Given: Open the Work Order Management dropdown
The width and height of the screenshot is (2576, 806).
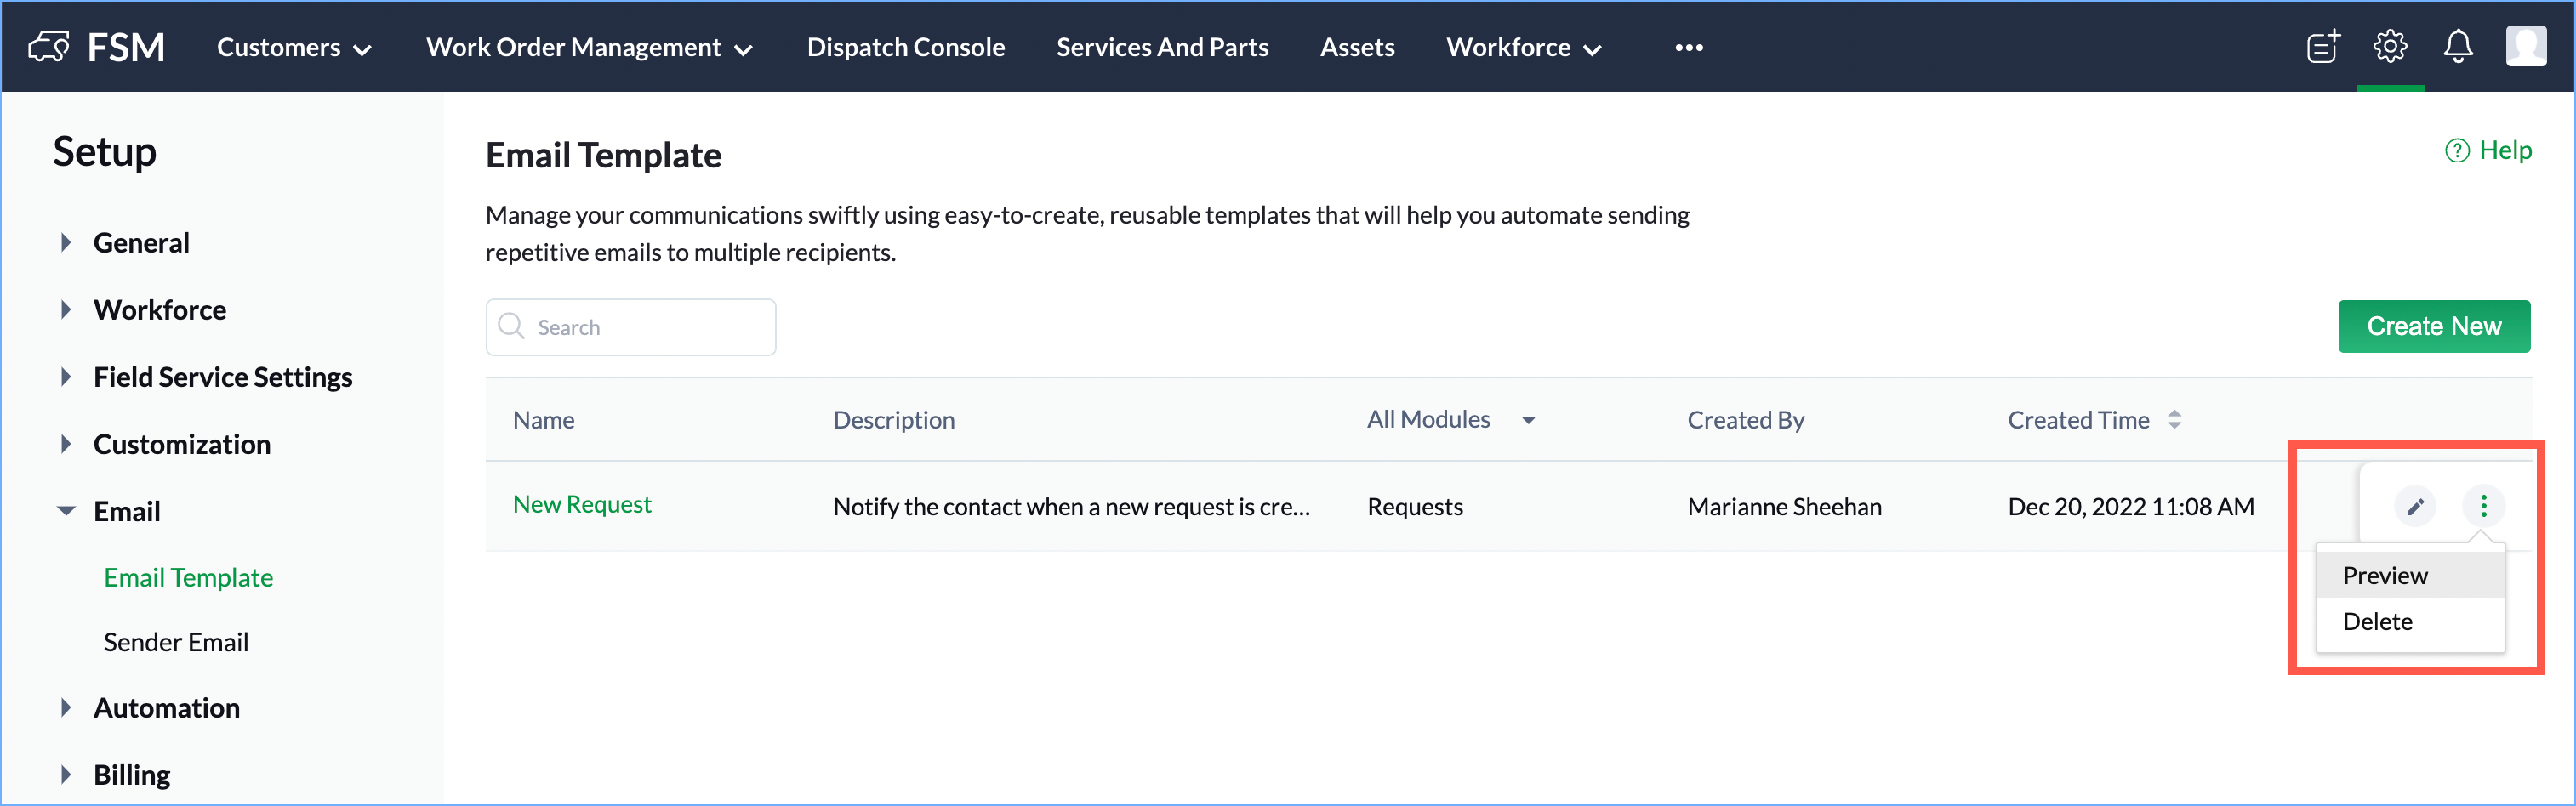Looking at the screenshot, I should 589,47.
